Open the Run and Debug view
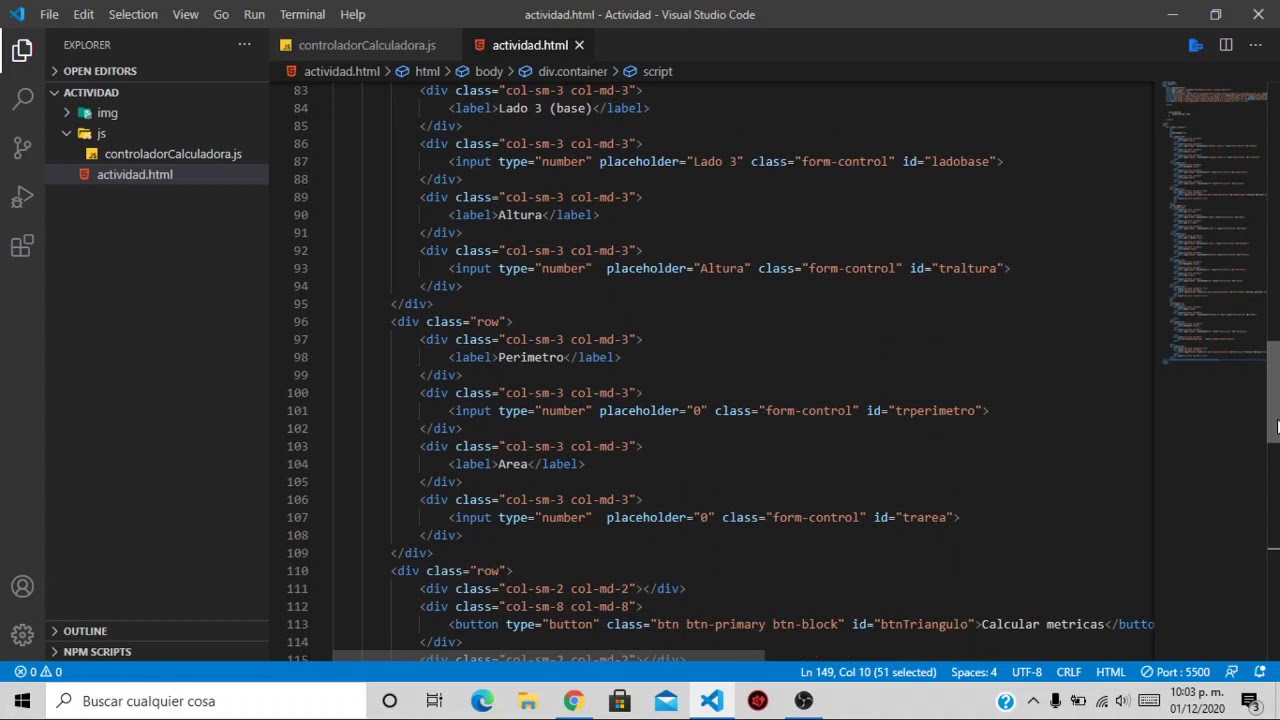This screenshot has width=1280, height=720. [x=22, y=197]
